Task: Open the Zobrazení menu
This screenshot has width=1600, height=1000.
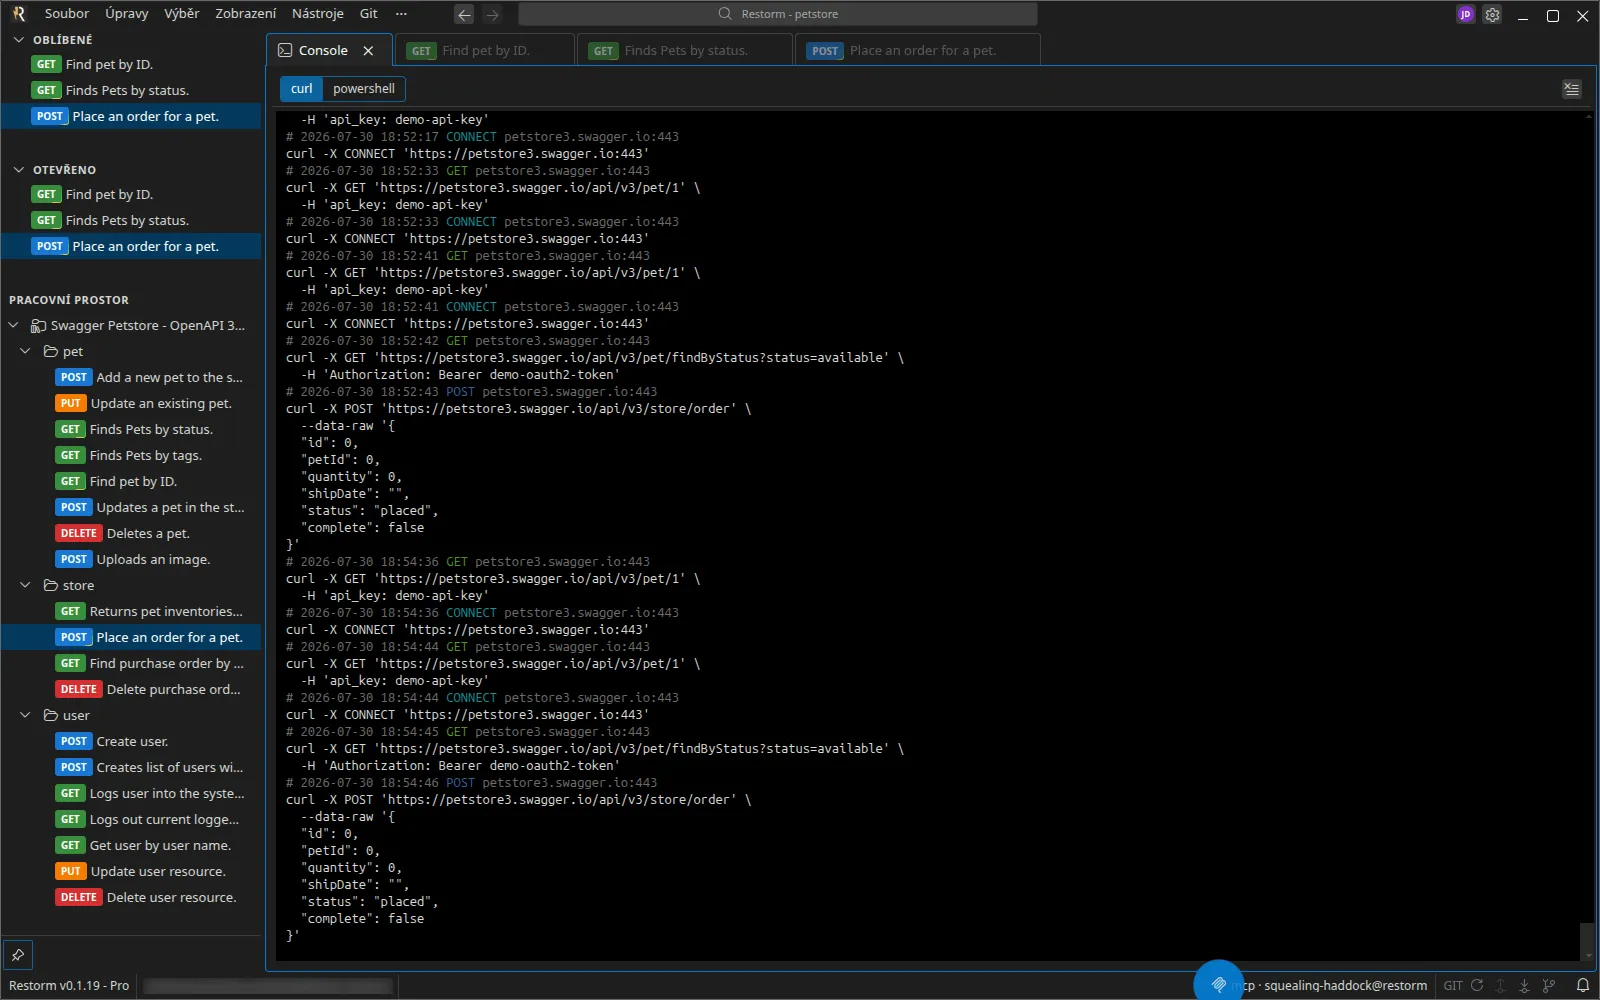Action: tap(246, 14)
